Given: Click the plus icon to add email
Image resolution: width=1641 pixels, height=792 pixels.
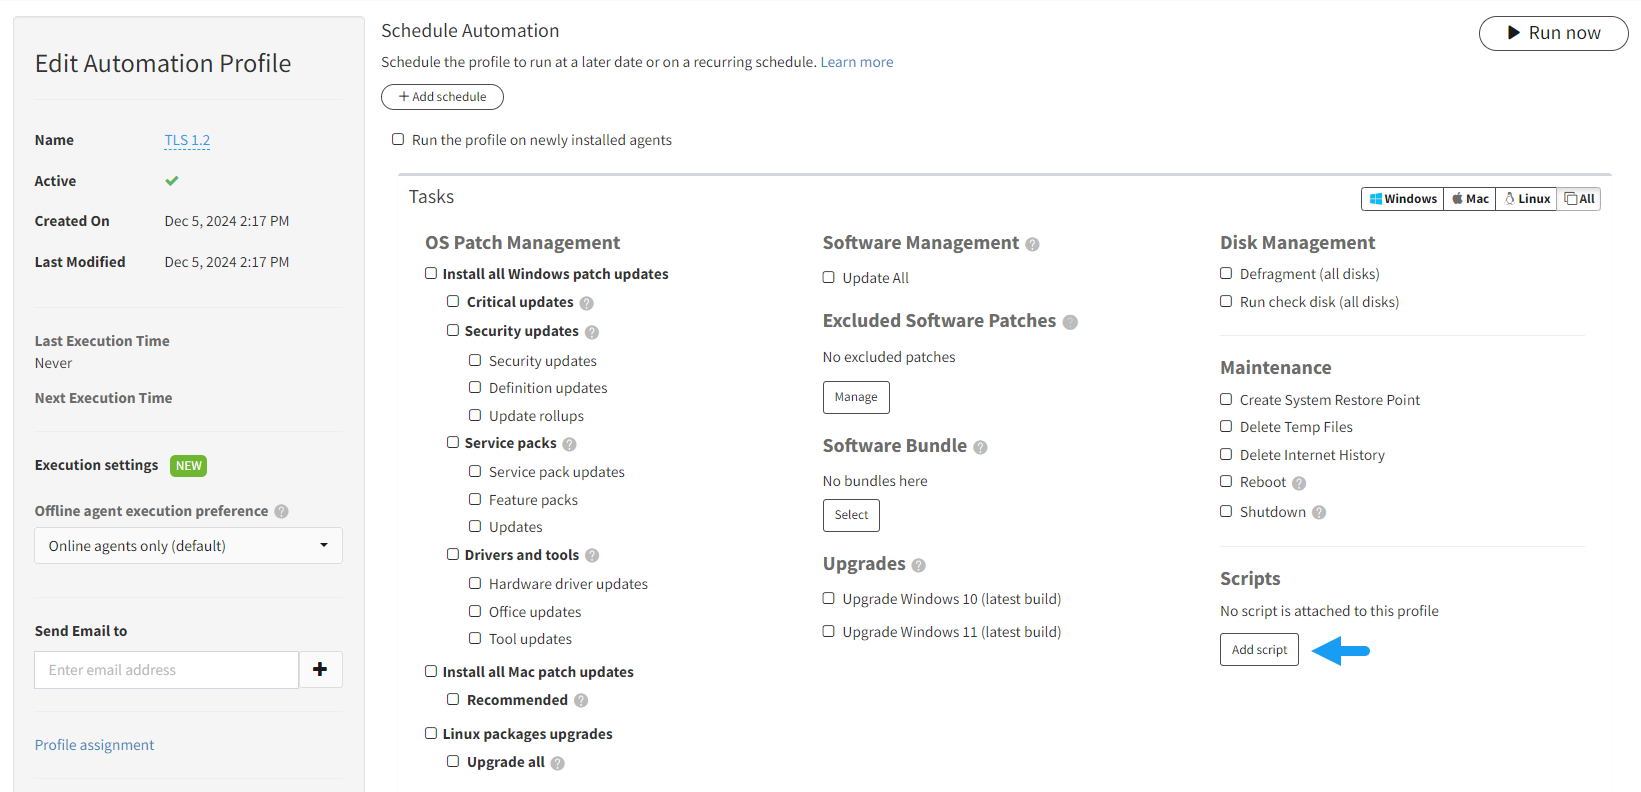Looking at the screenshot, I should point(320,670).
